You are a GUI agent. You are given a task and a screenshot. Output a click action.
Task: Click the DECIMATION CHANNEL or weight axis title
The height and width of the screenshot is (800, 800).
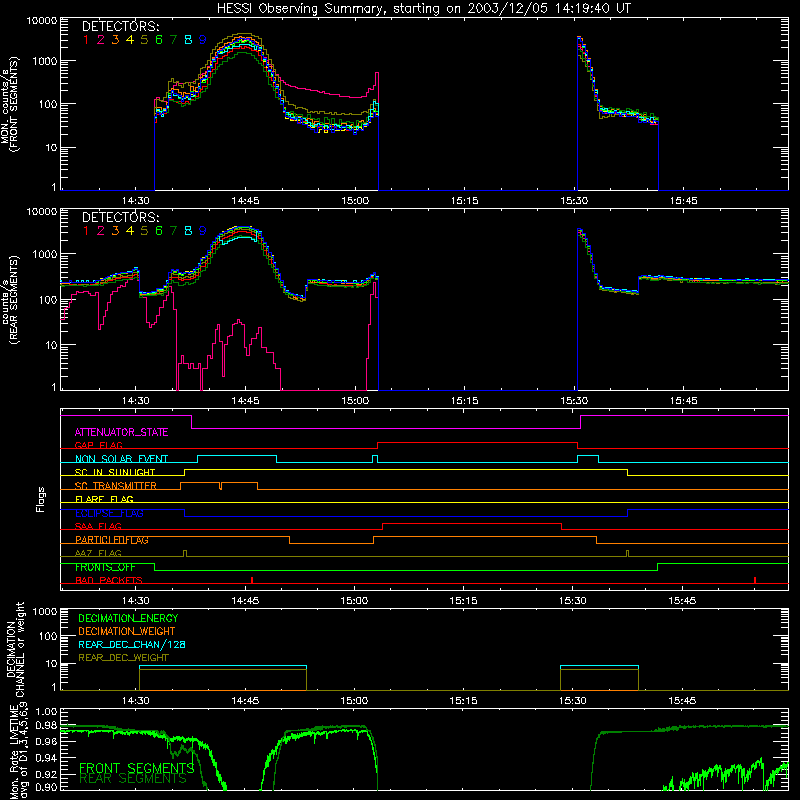coord(15,649)
